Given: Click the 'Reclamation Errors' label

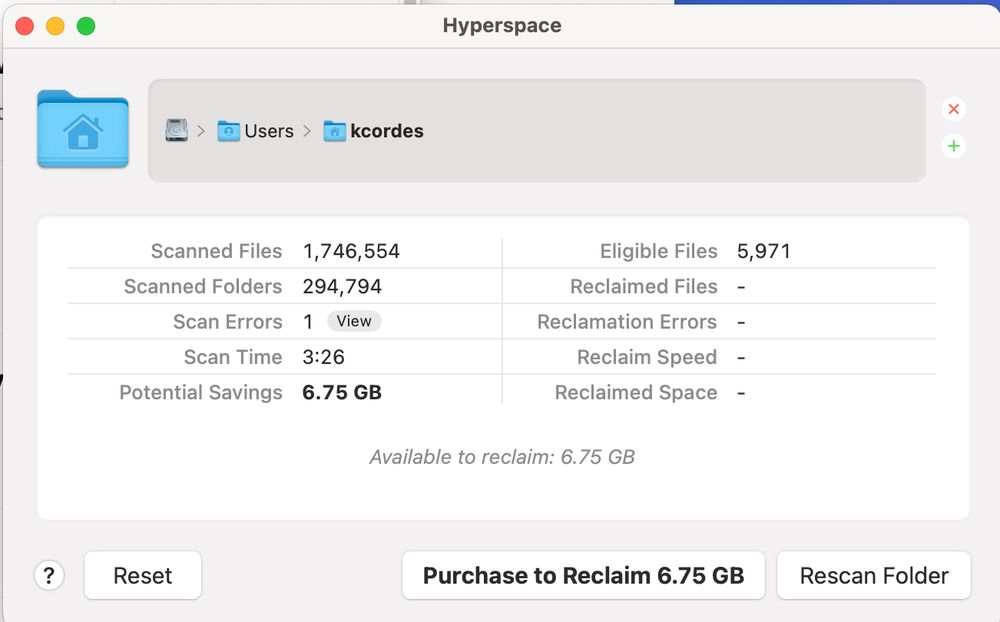Looking at the screenshot, I should tap(627, 322).
